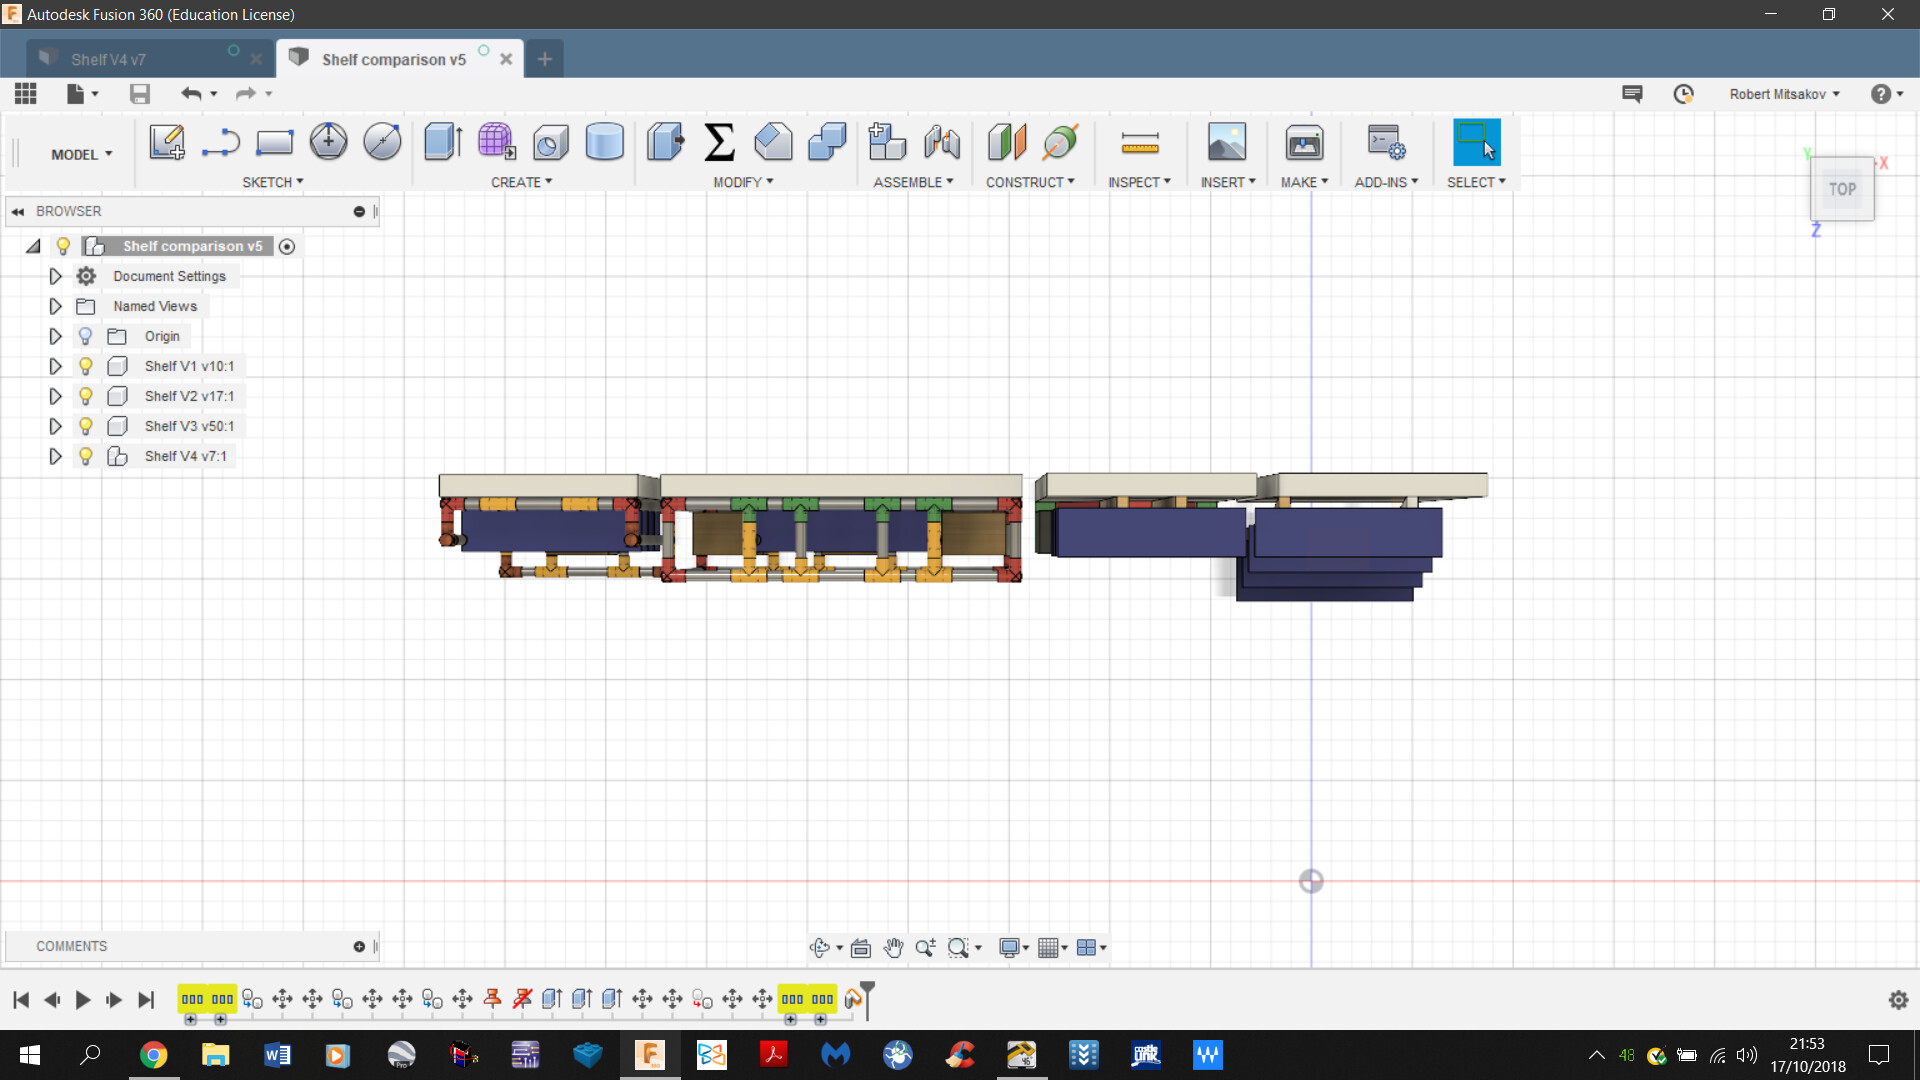The image size is (1920, 1080).
Task: Toggle visibility of Shelf V1 v10:1
Action: coord(86,366)
